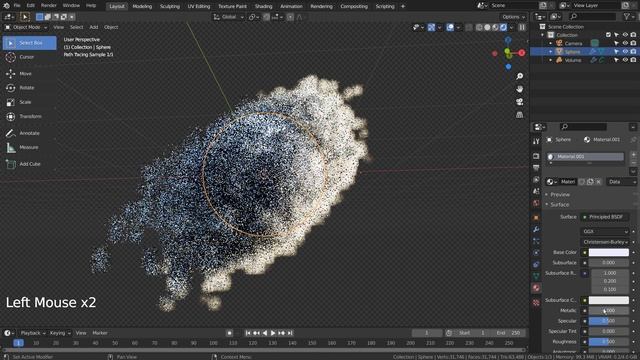Click the pan view hand icon
The width and height of the screenshot is (640, 360).
click(519, 89)
